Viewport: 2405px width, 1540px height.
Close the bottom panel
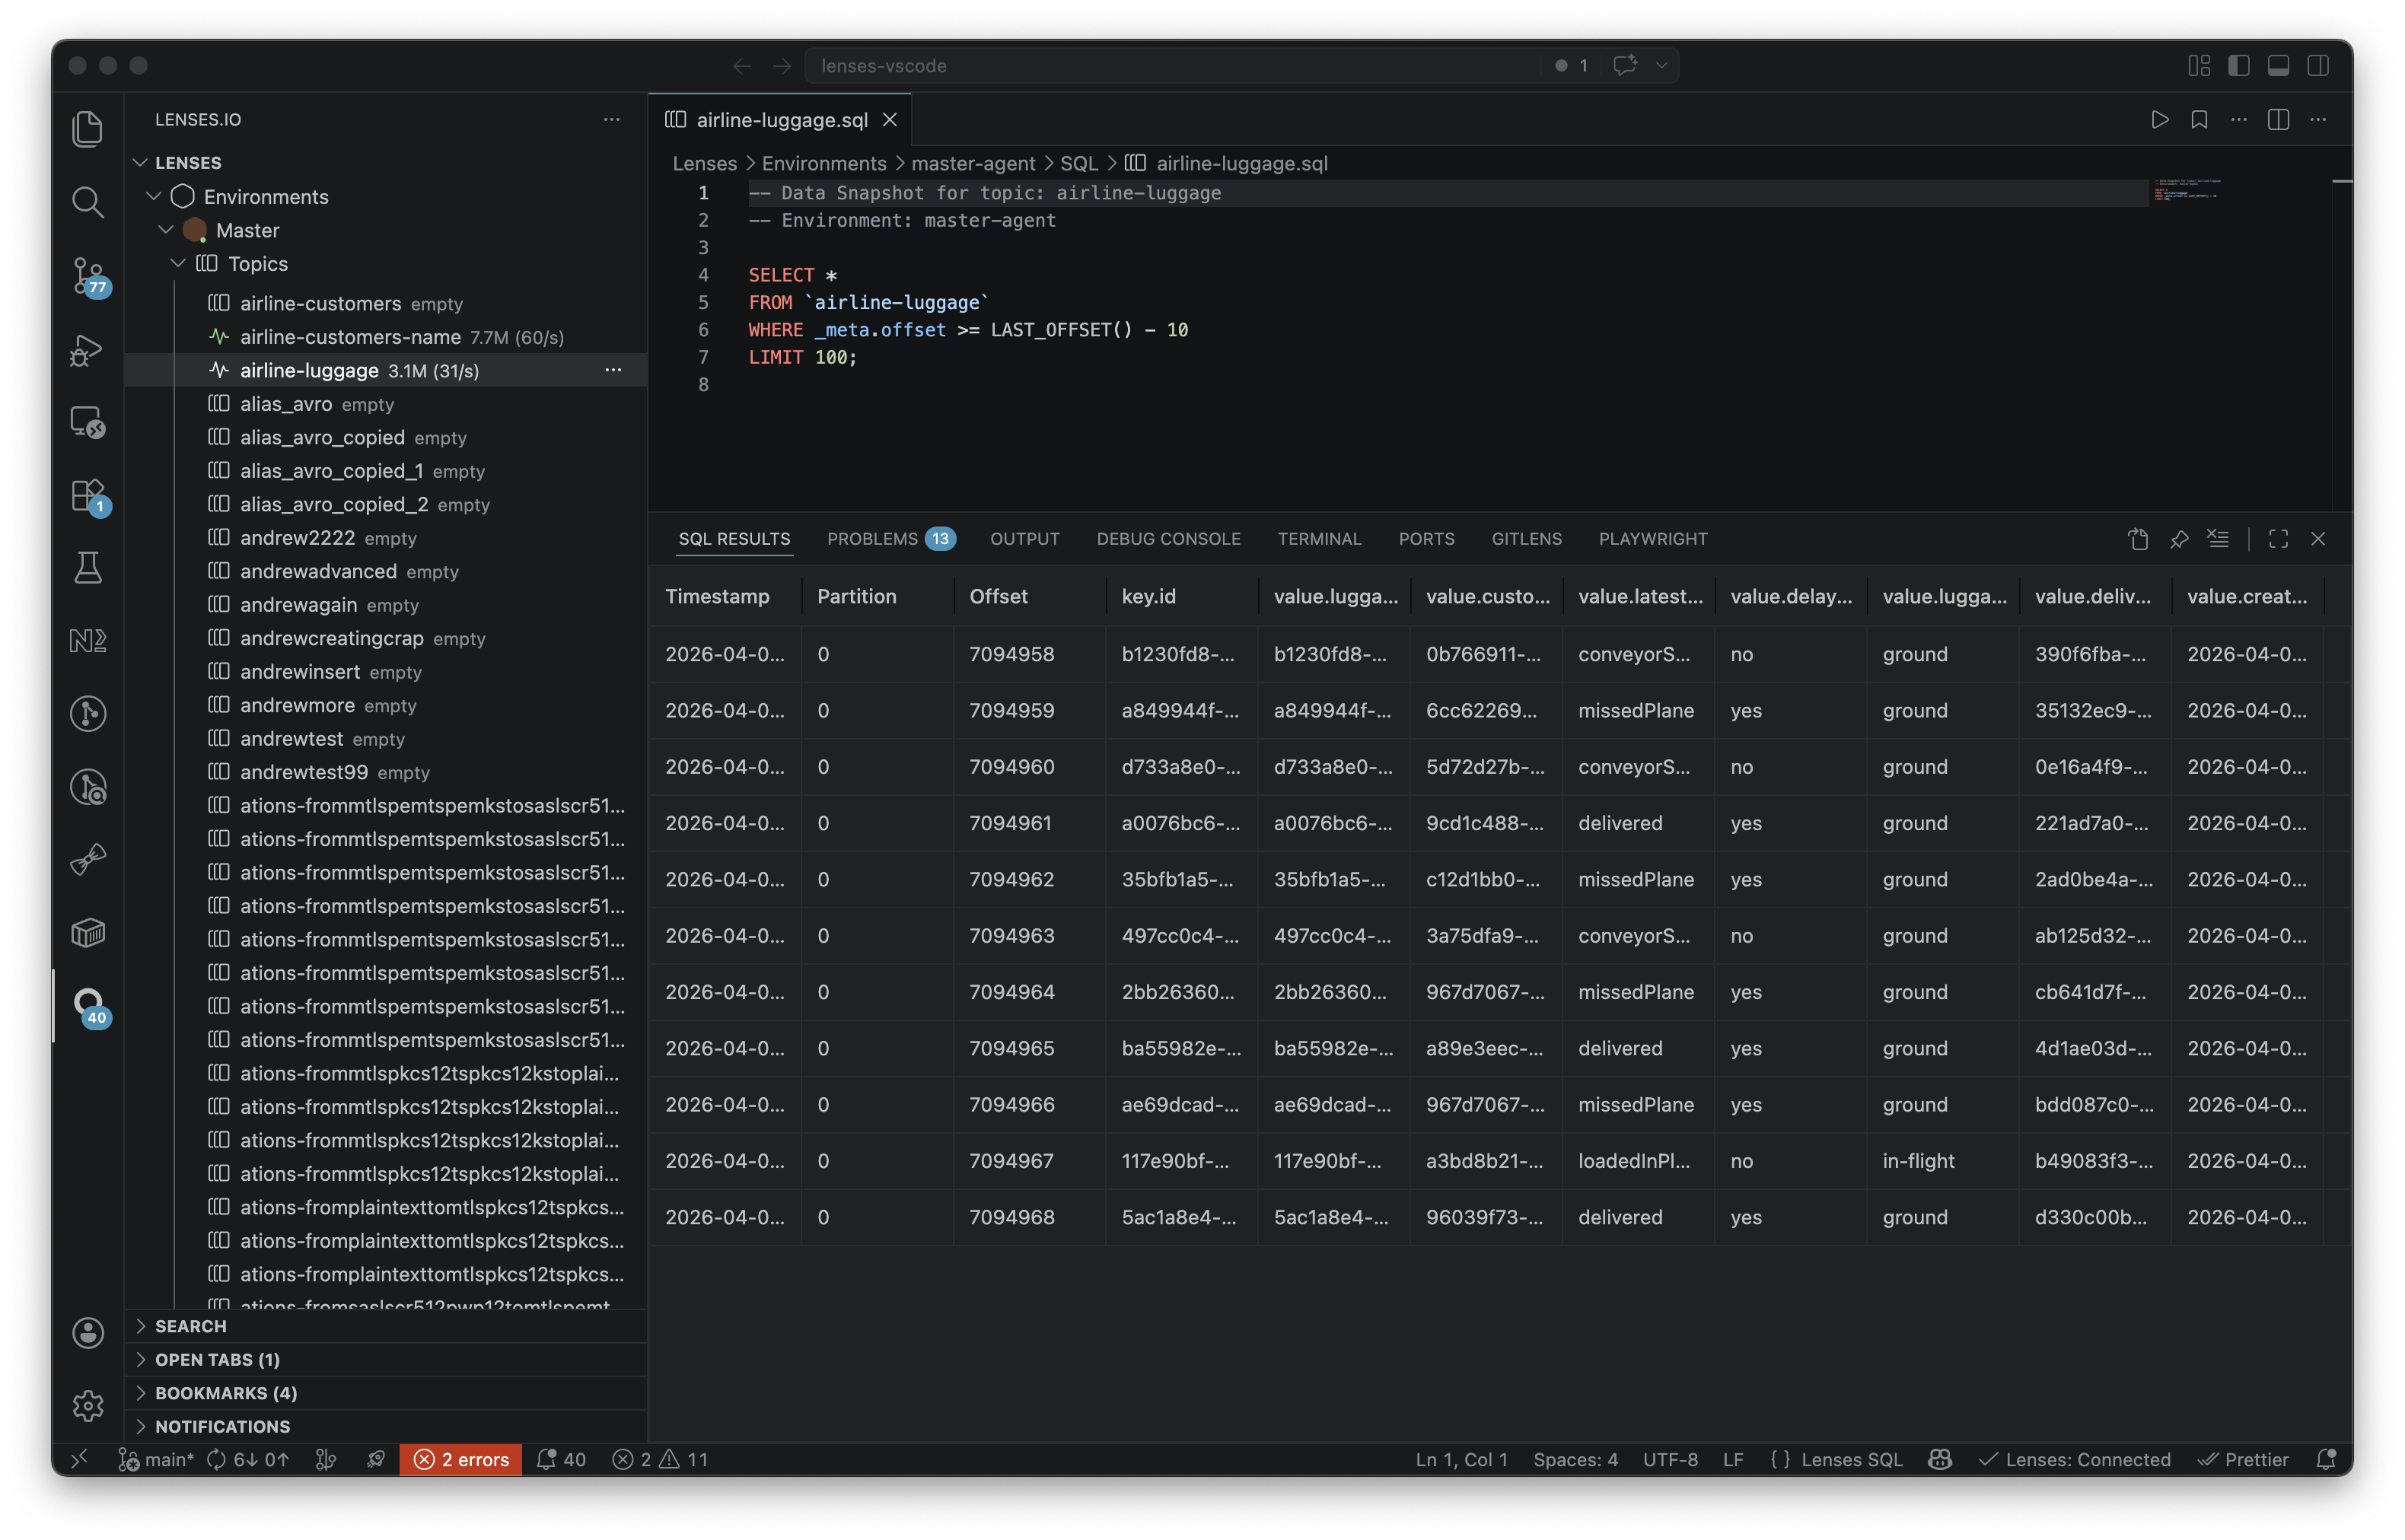[x=2318, y=539]
